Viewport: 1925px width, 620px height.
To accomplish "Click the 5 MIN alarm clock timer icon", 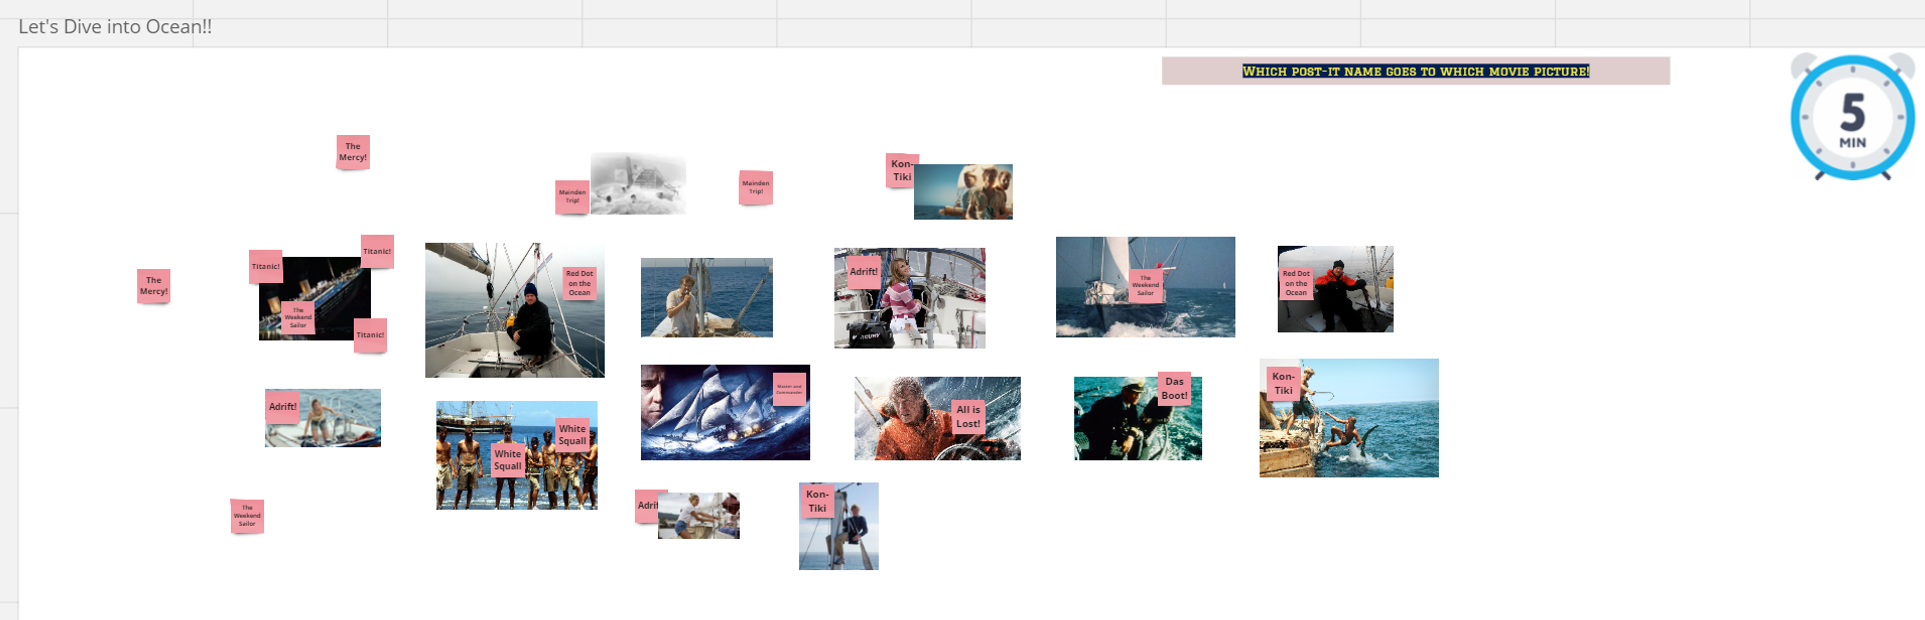I will (x=1852, y=116).
